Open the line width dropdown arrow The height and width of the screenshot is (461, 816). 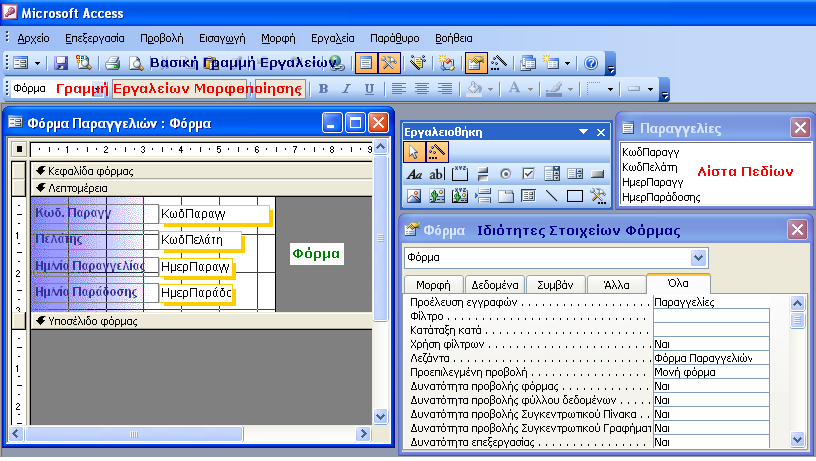610,89
